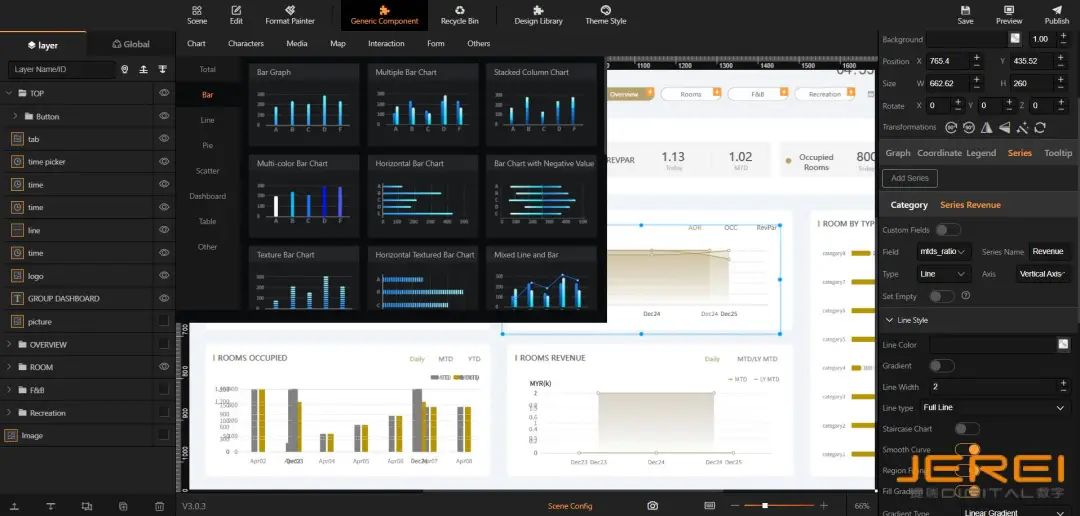Click the screenshot camera icon
The height and width of the screenshot is (516, 1080).
(653, 506)
